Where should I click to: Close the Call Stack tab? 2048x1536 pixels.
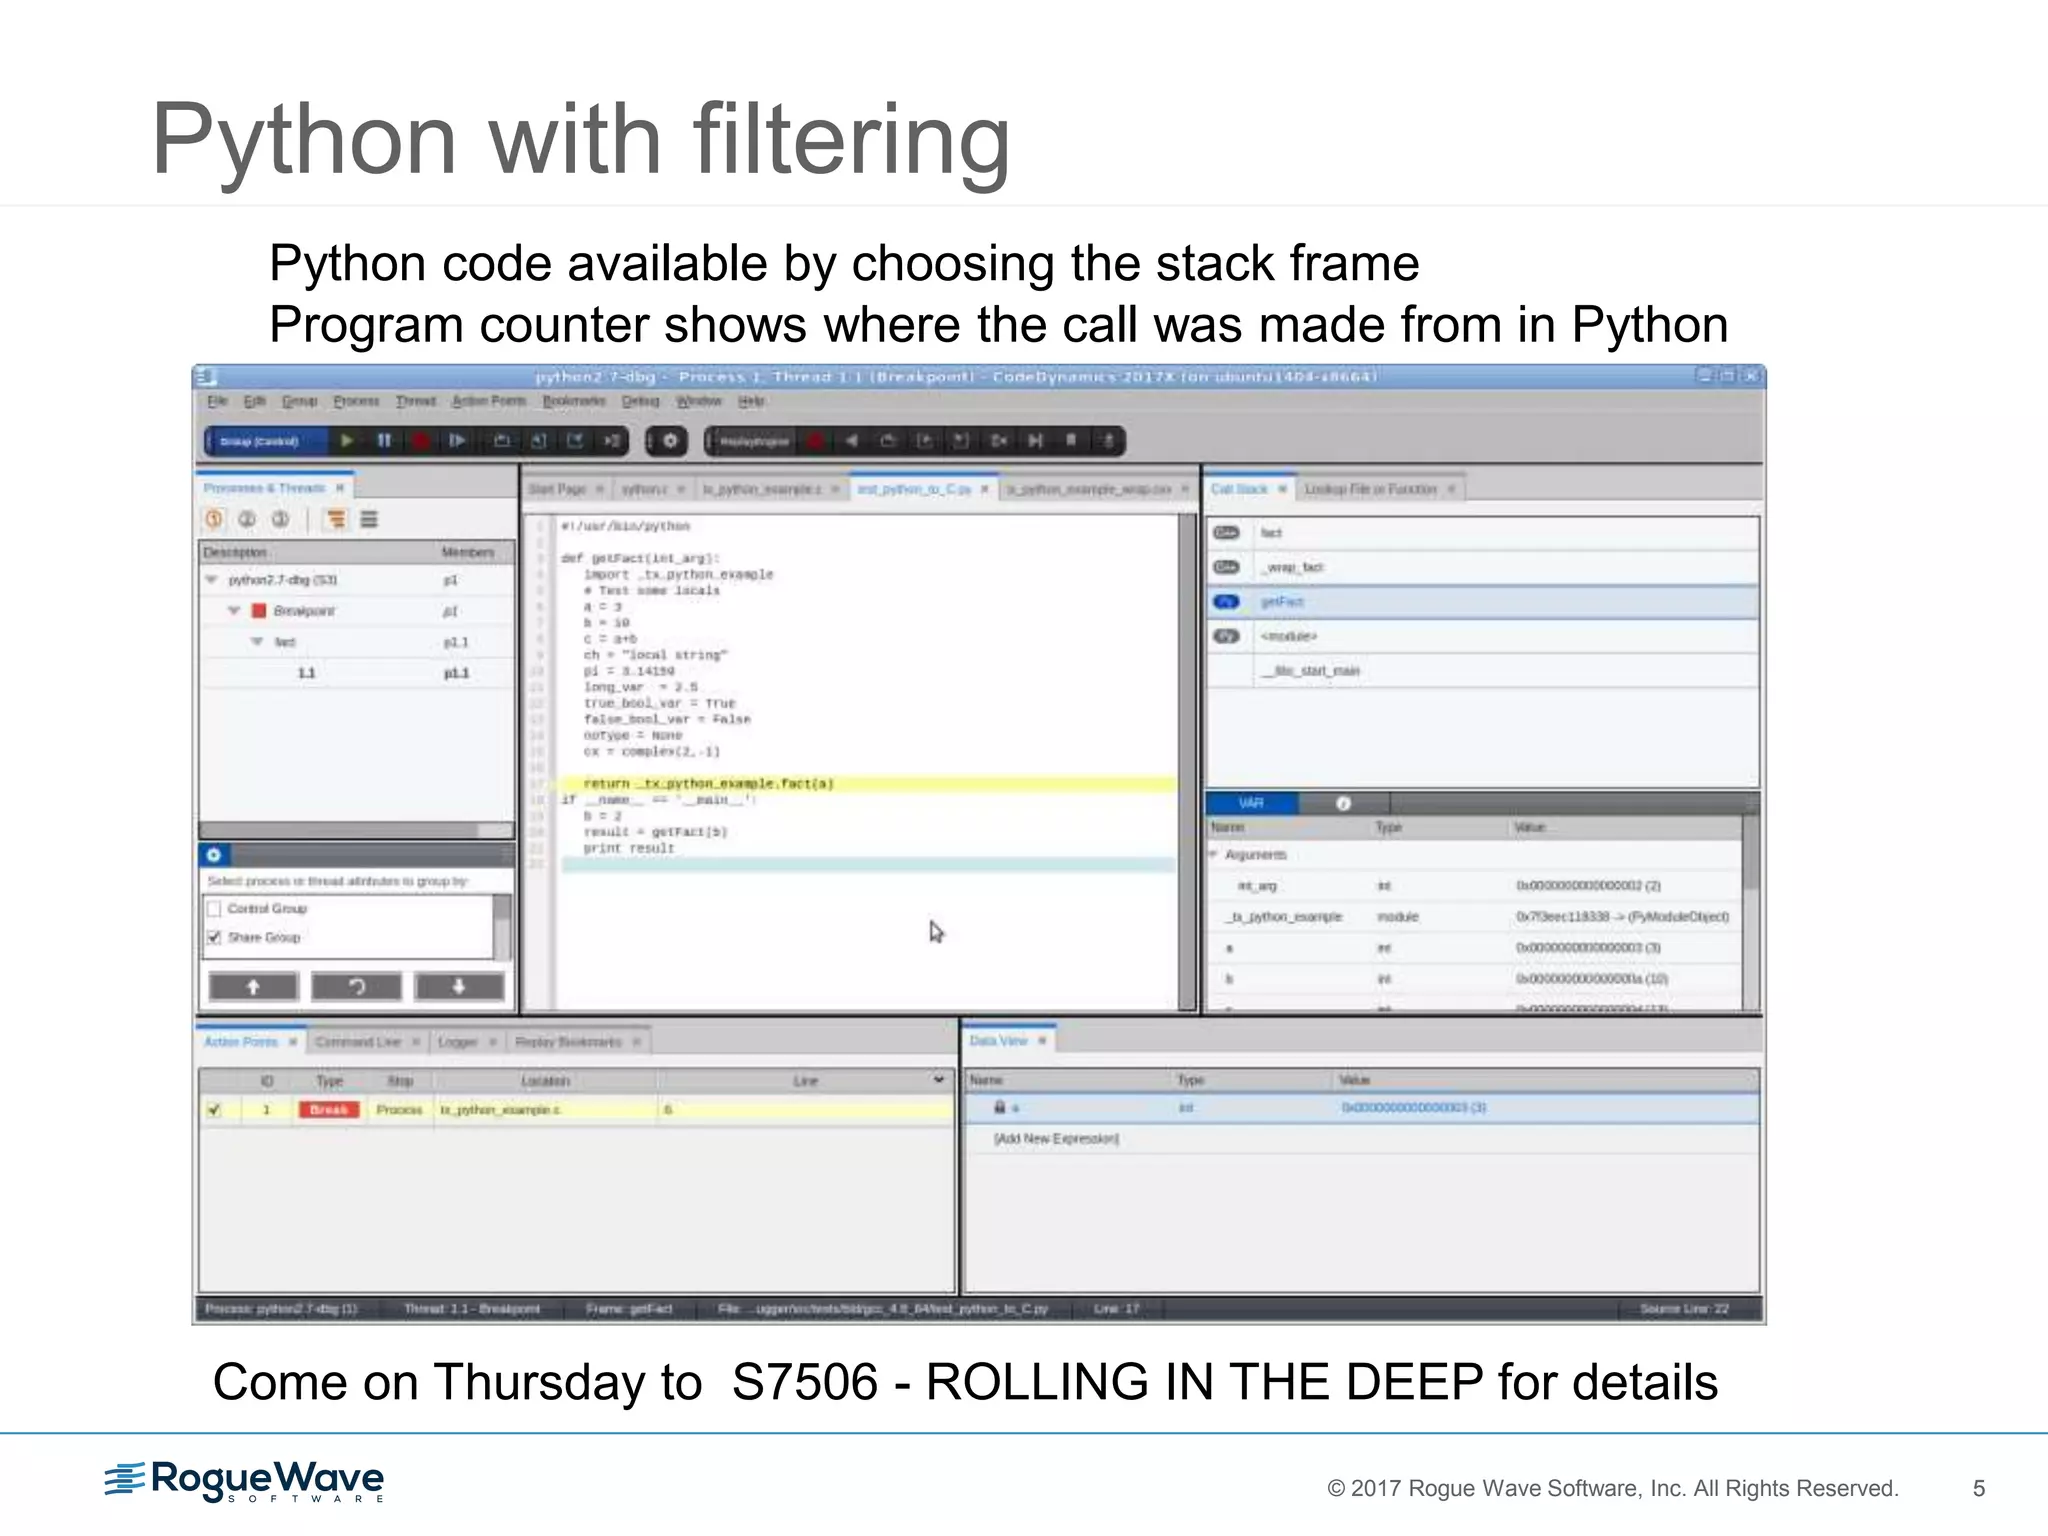click(1282, 489)
